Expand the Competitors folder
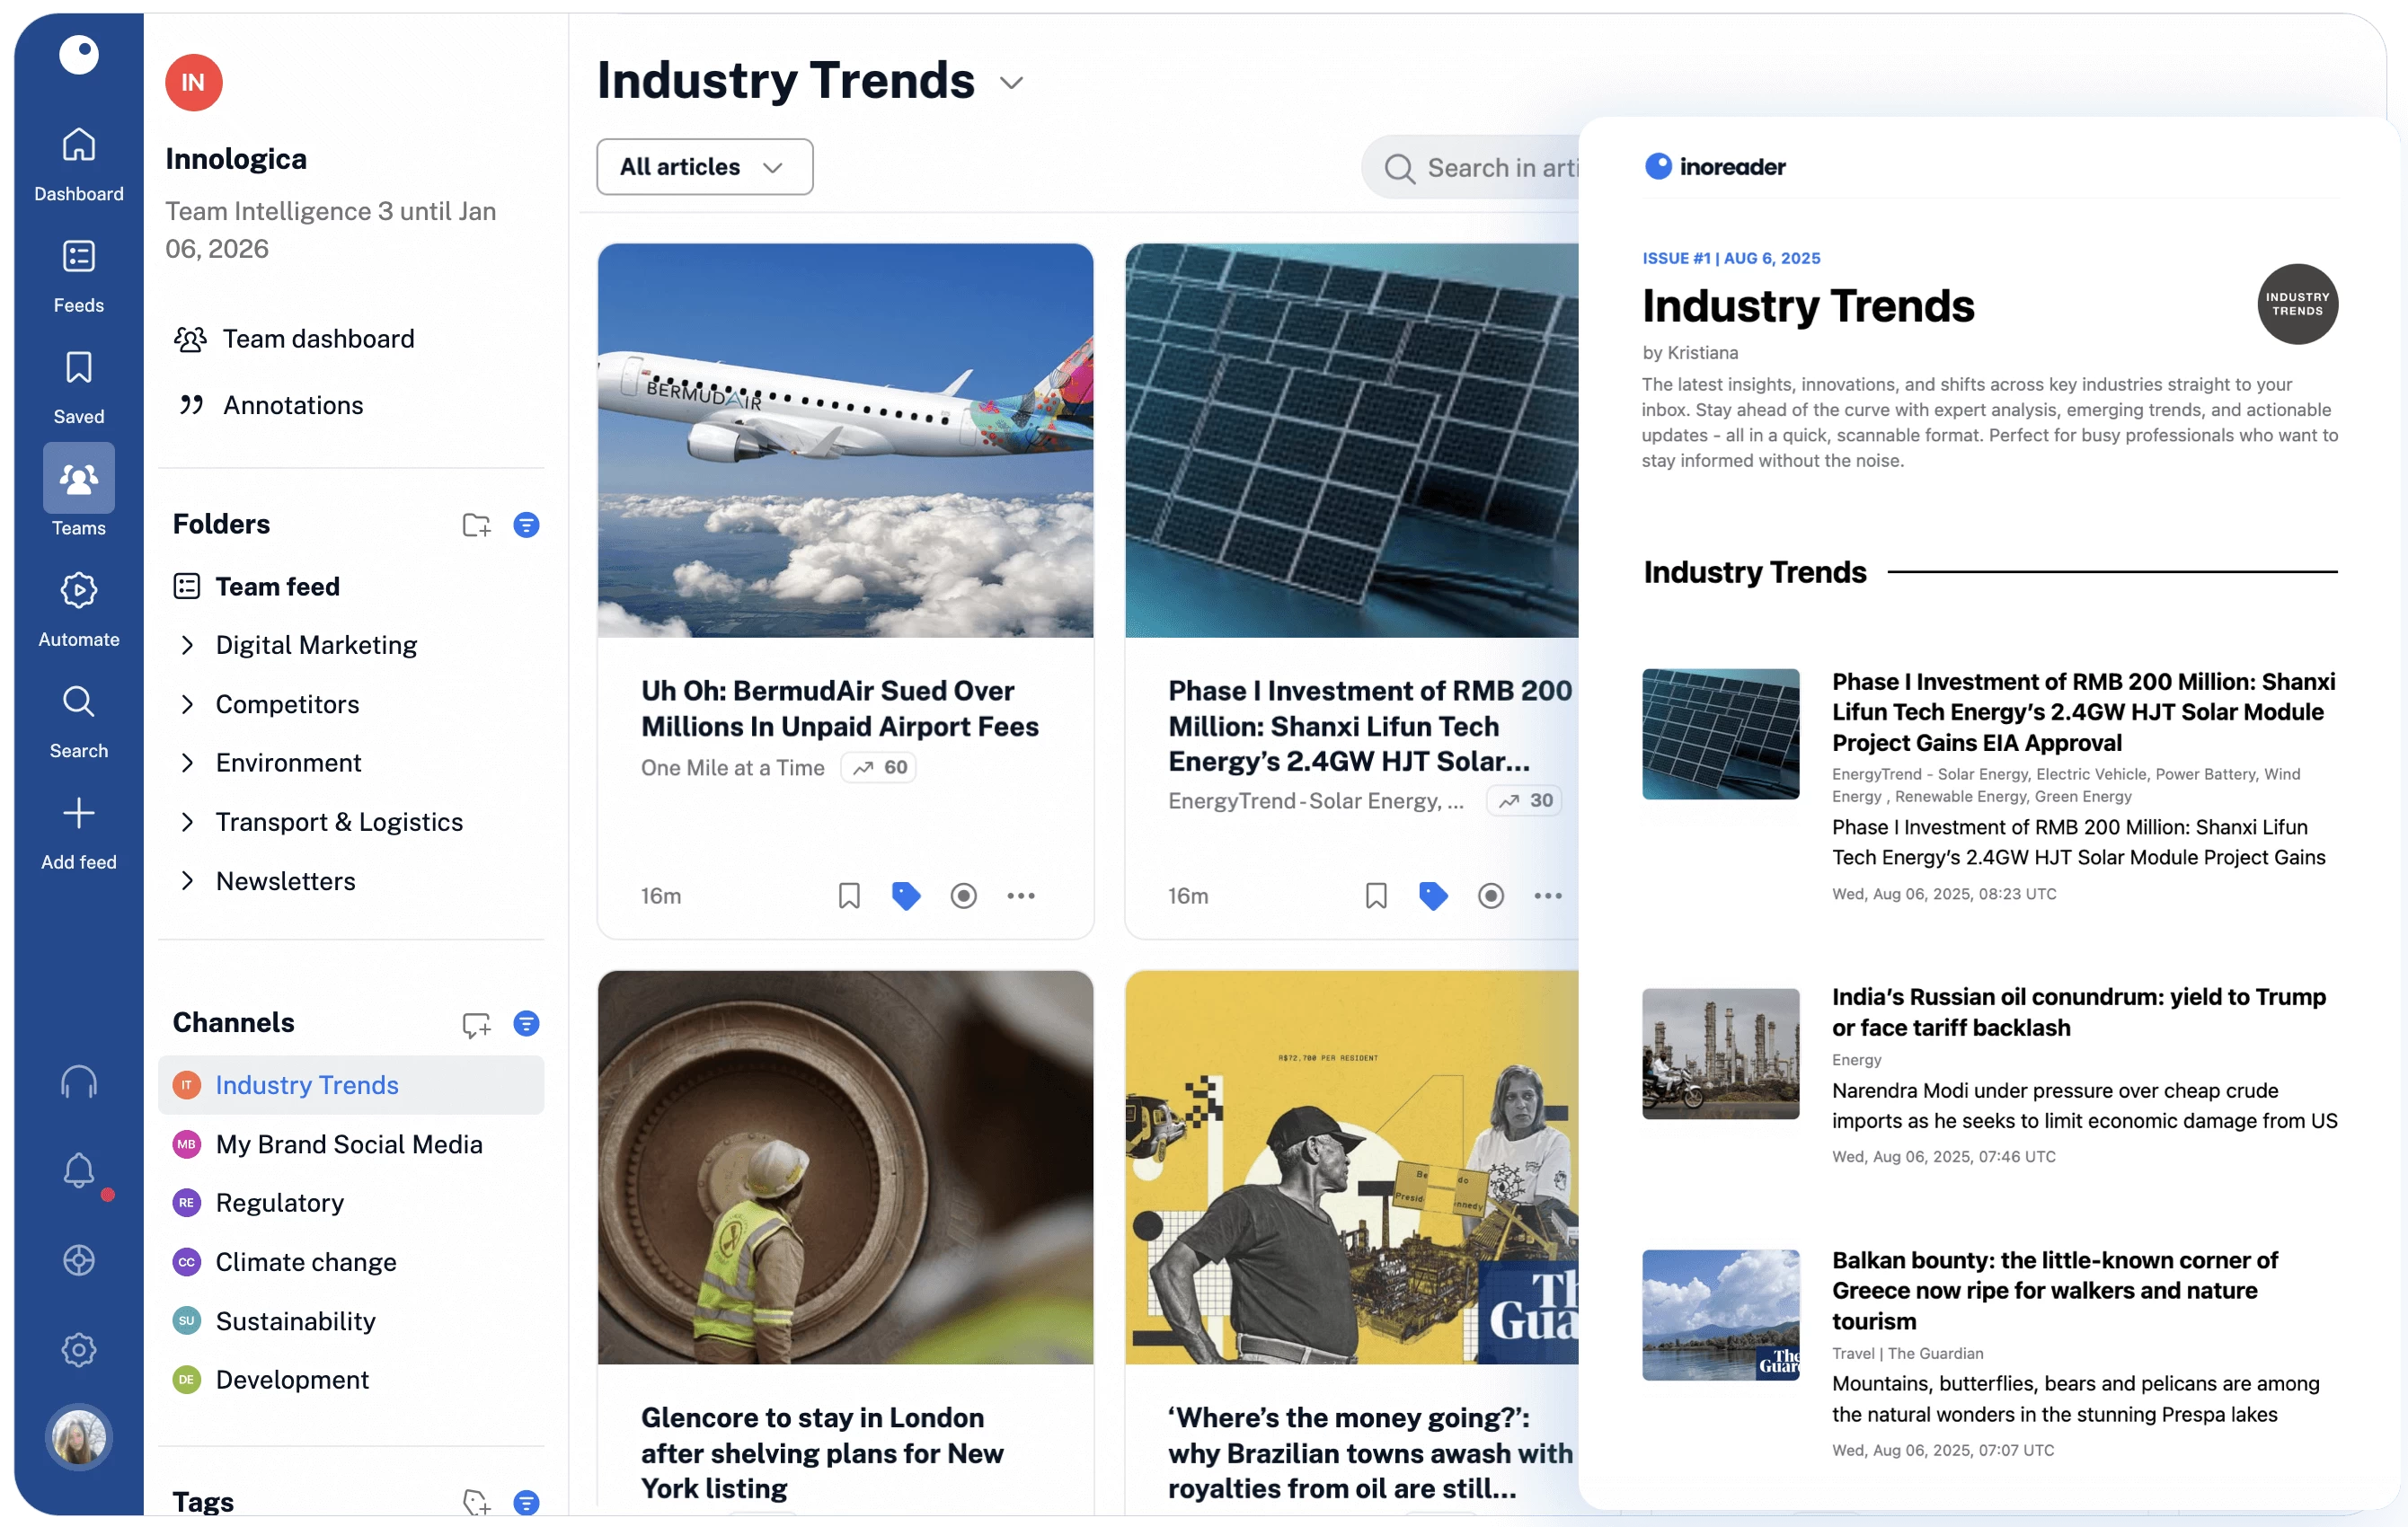The width and height of the screenshot is (2408, 1527). point(187,704)
